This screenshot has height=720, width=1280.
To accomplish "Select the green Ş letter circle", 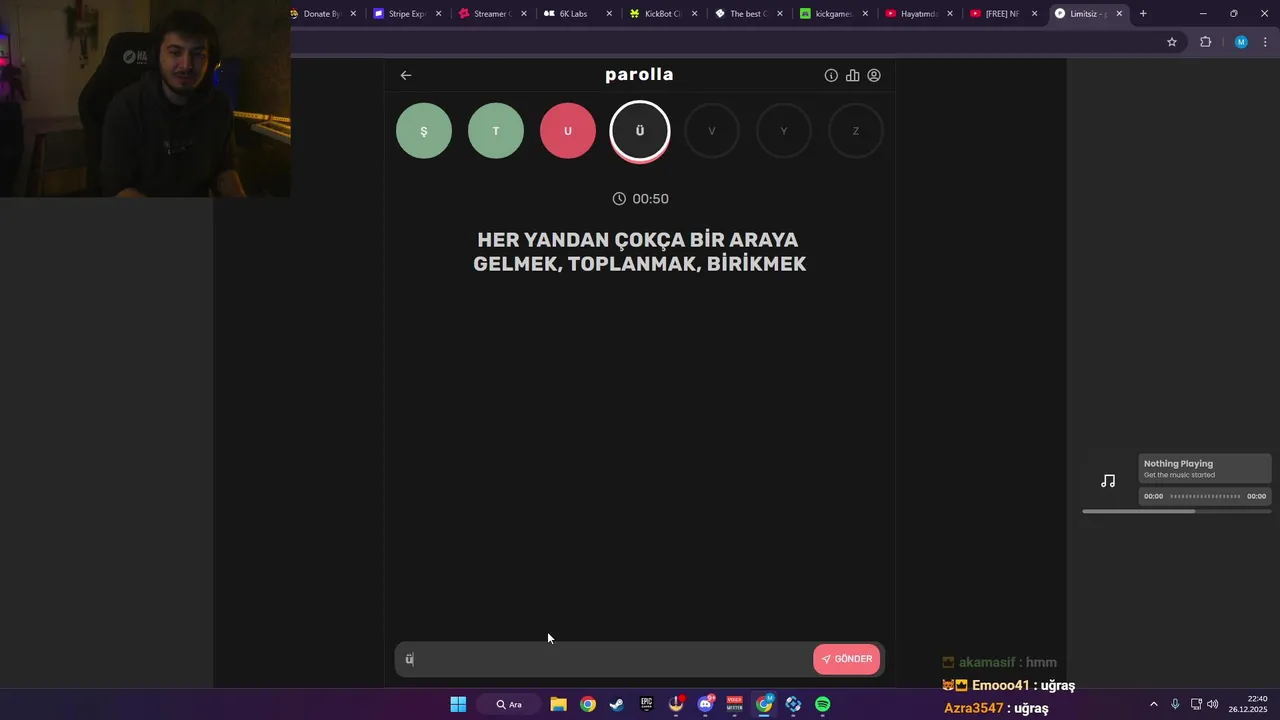I will coord(424,131).
